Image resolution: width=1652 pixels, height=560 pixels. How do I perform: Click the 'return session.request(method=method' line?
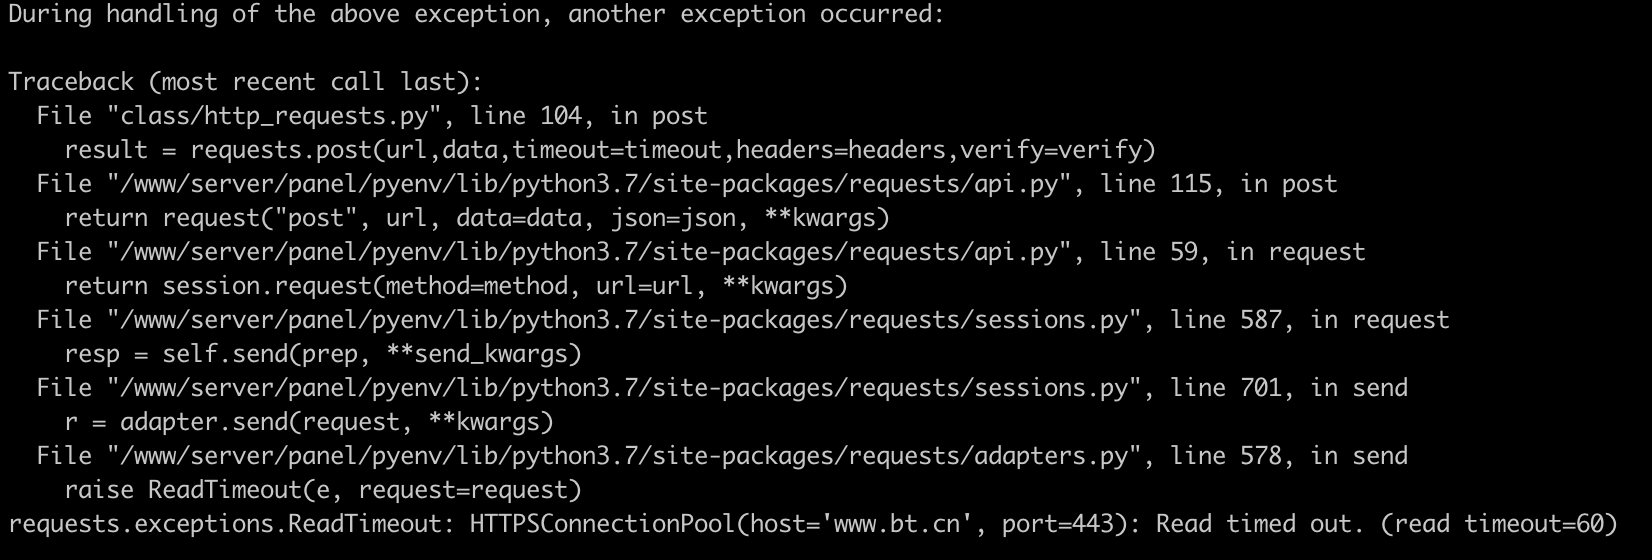click(456, 287)
